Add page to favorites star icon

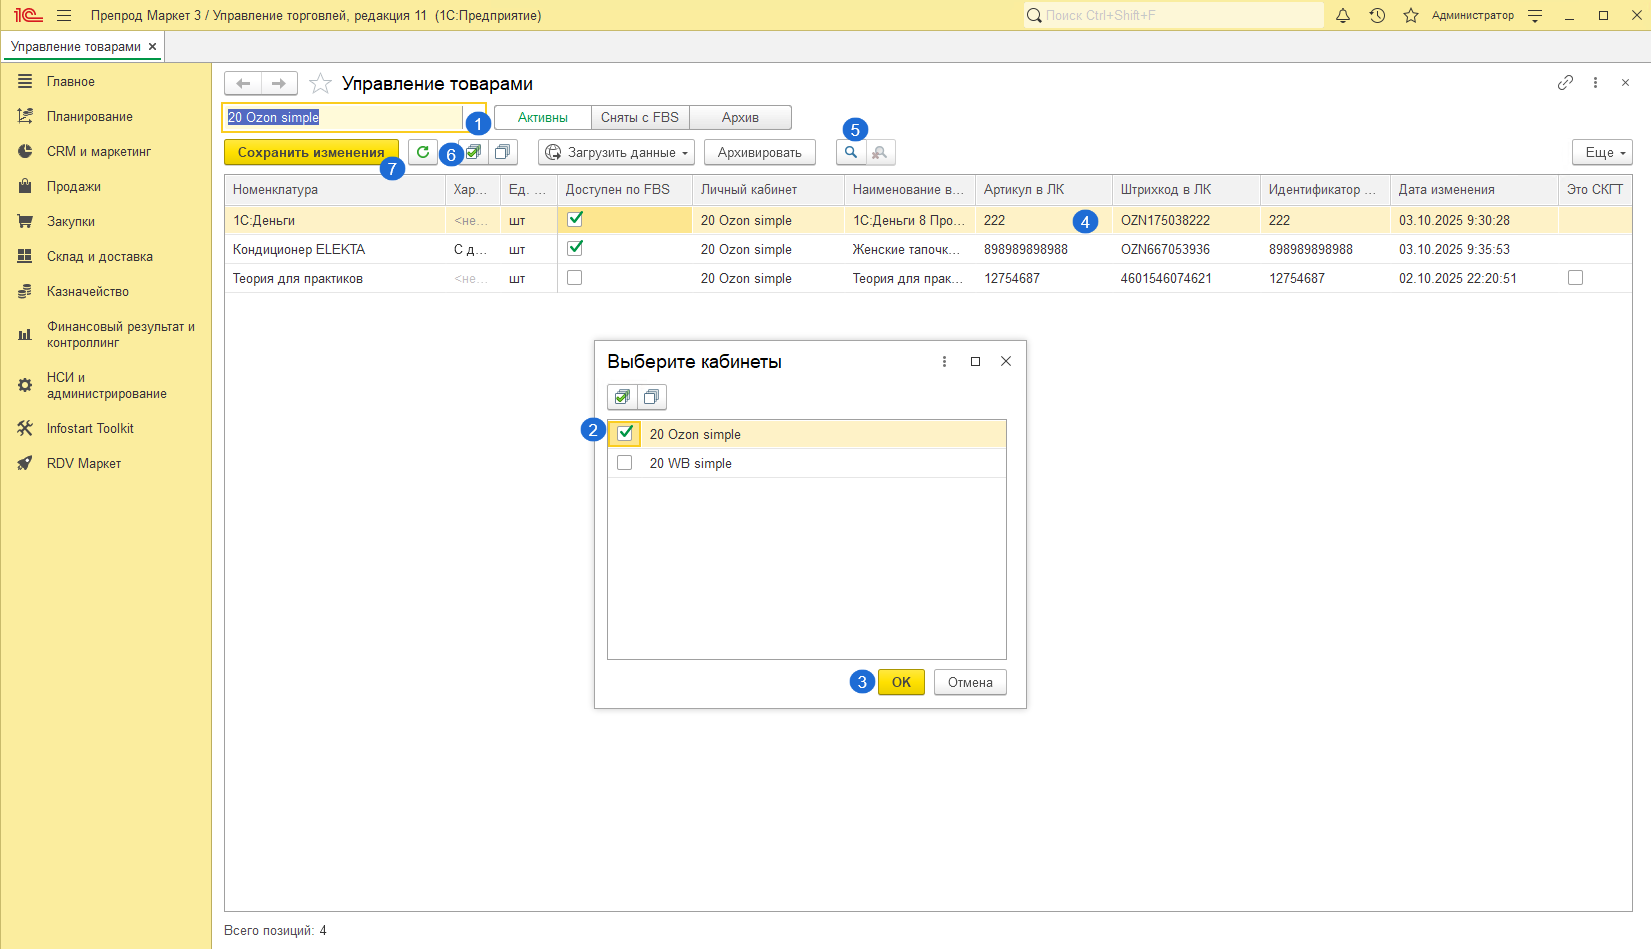(x=320, y=84)
